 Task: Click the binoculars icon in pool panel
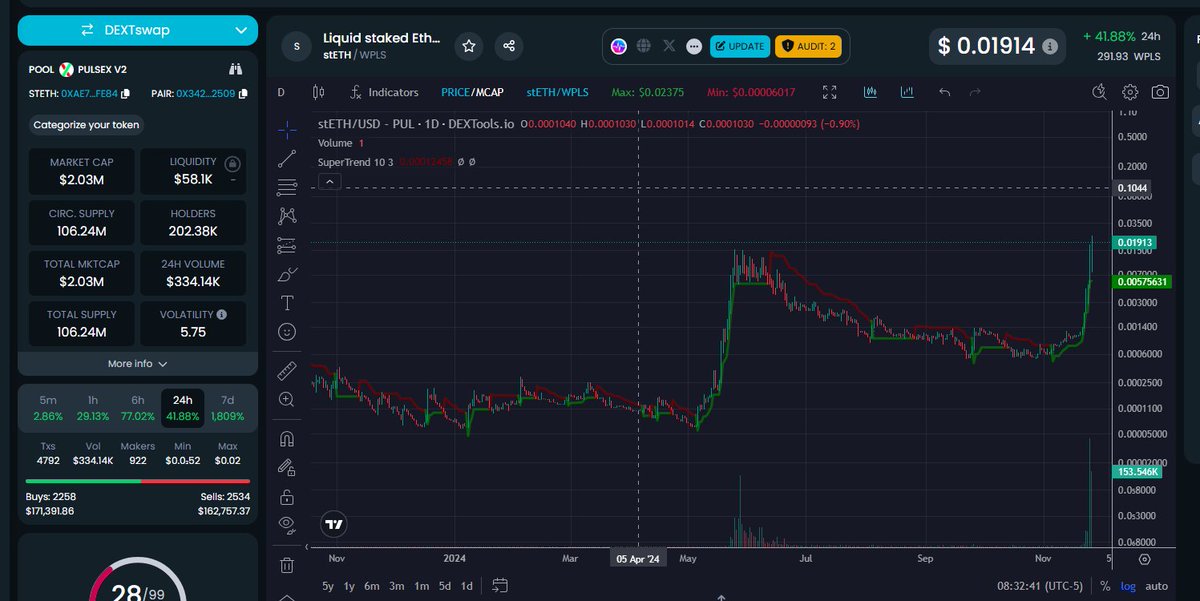(x=235, y=69)
